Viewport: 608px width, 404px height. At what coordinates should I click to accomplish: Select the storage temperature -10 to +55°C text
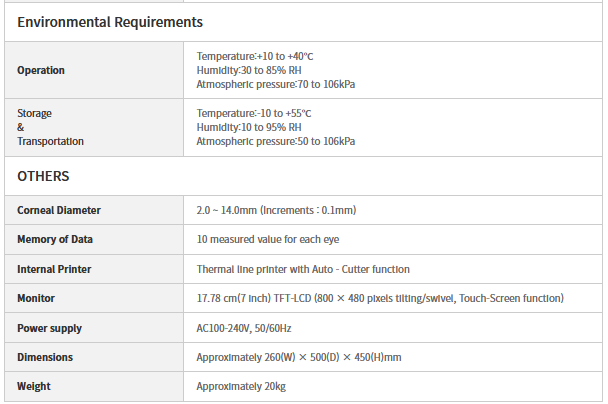pos(254,113)
